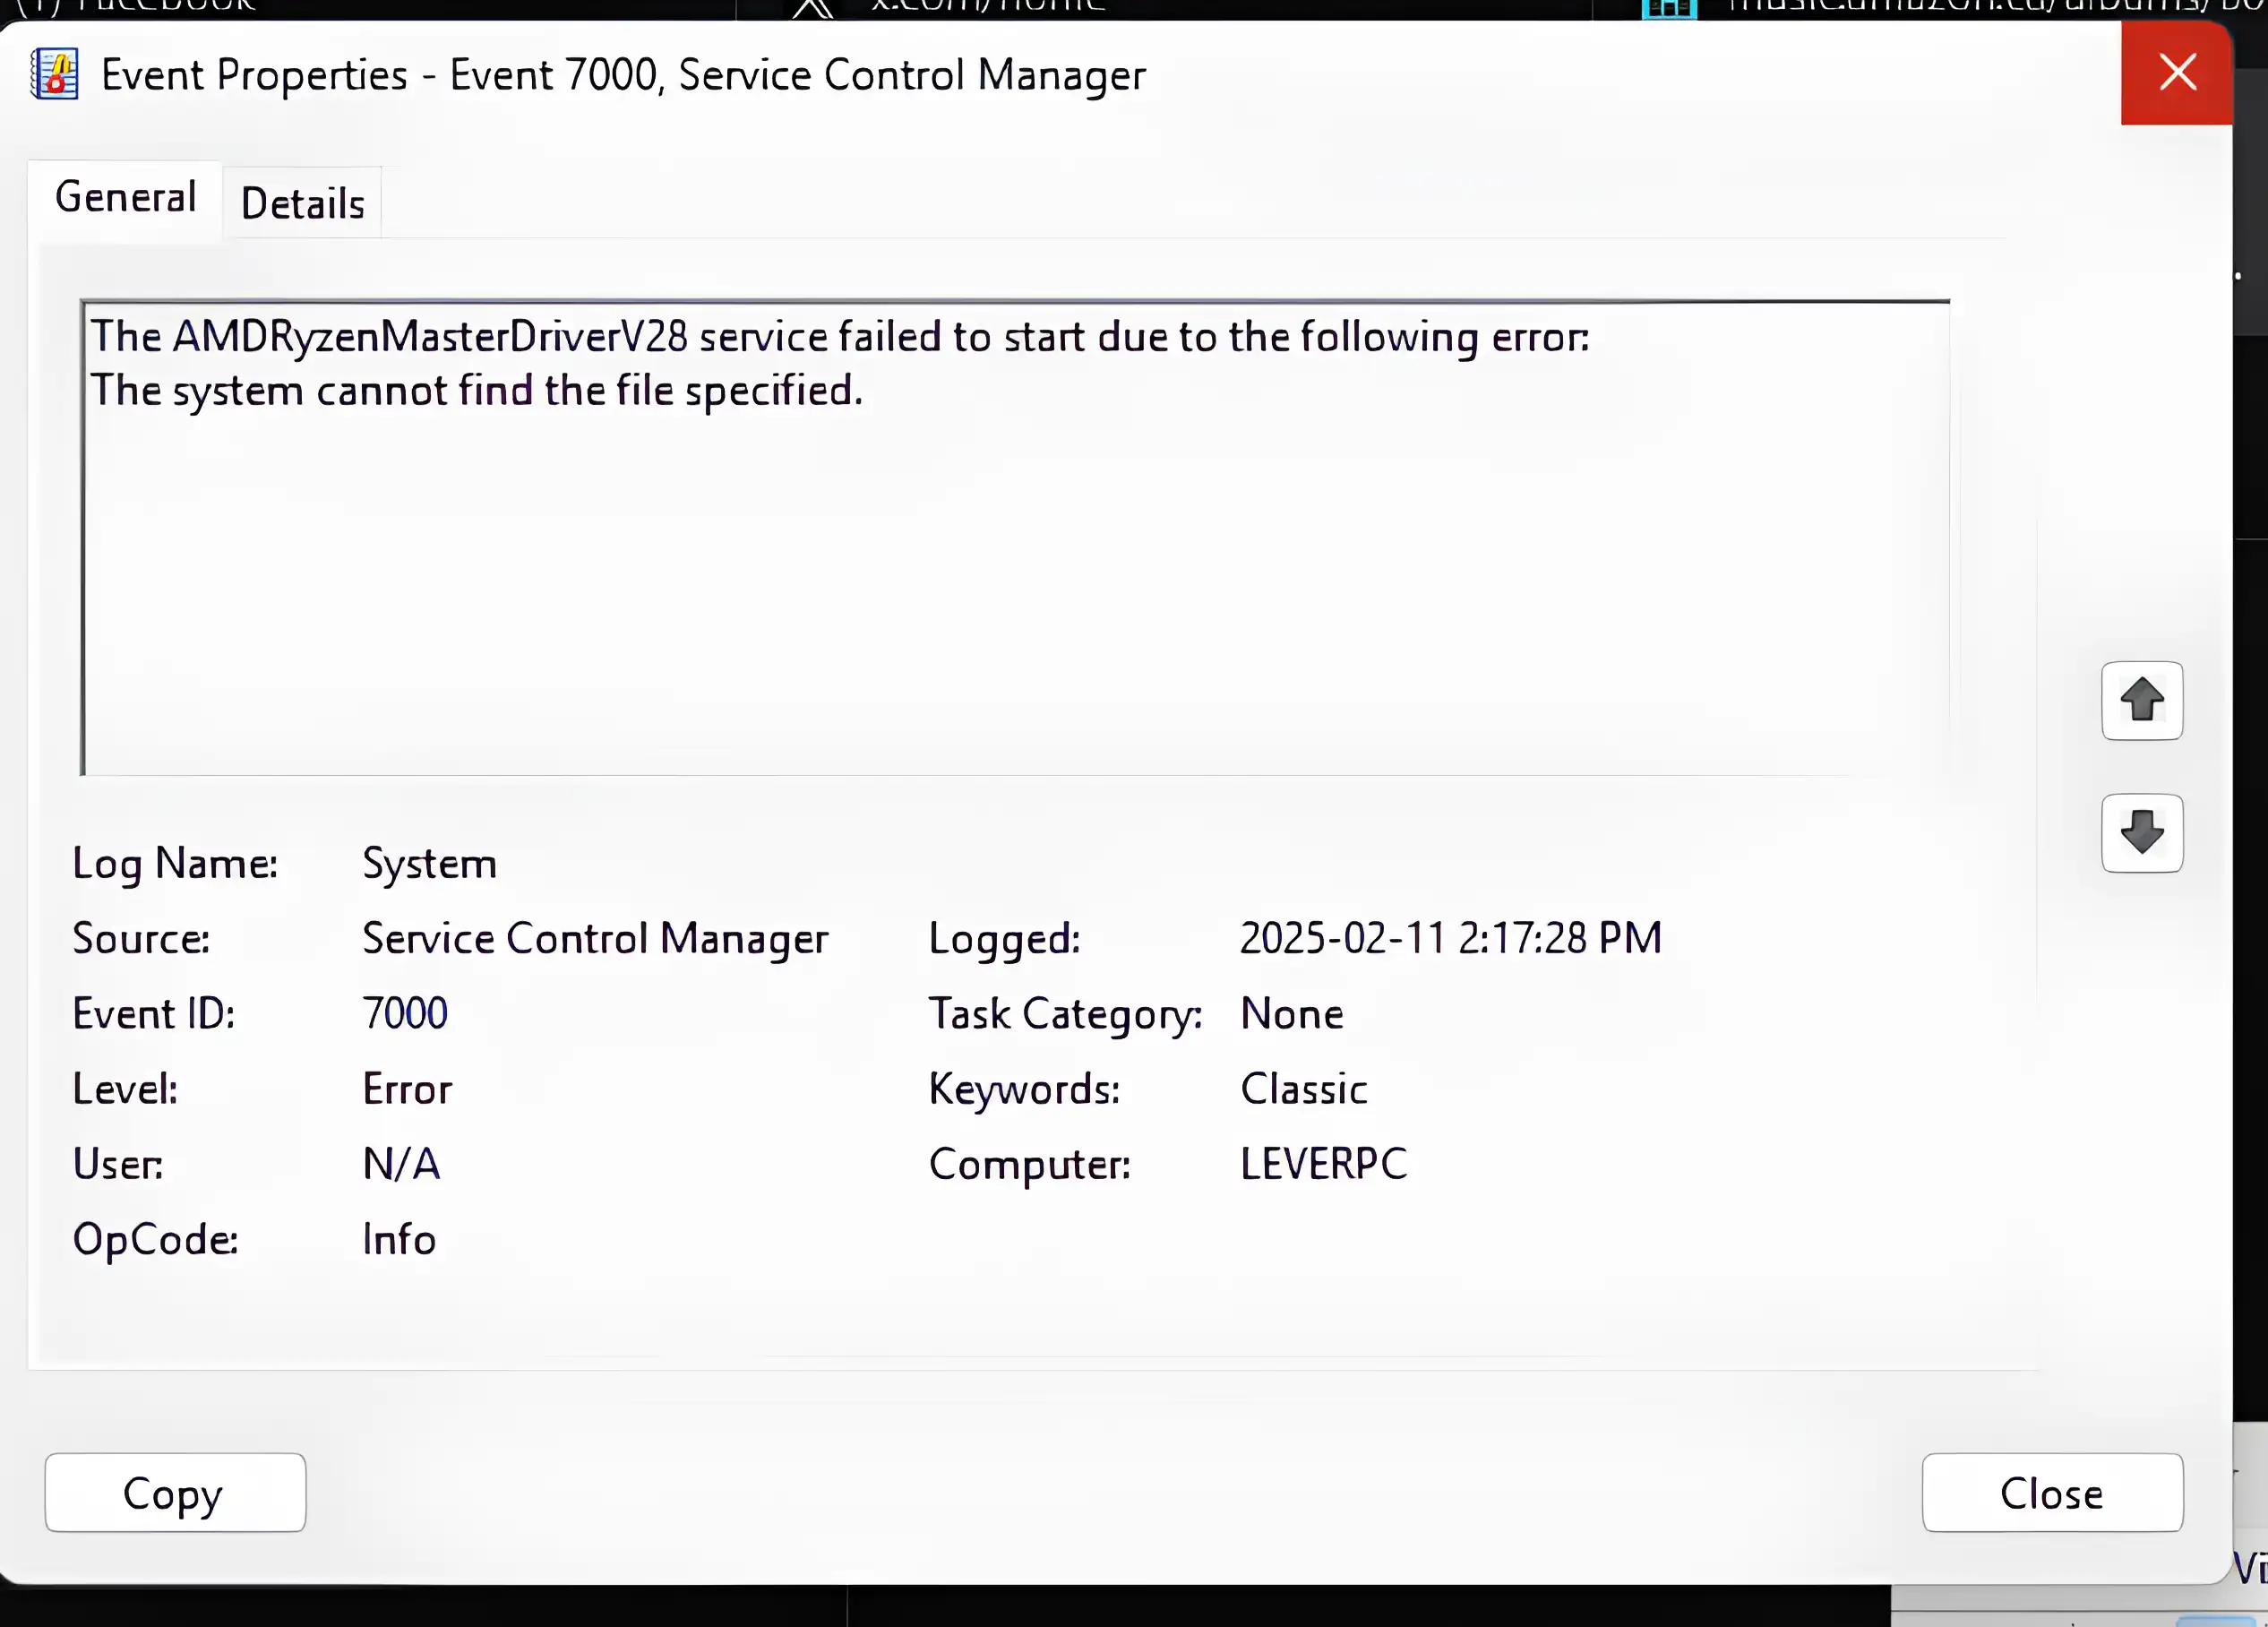The height and width of the screenshot is (1627, 2268).
Task: Click the Close button
Action: pyautogui.click(x=2052, y=1492)
